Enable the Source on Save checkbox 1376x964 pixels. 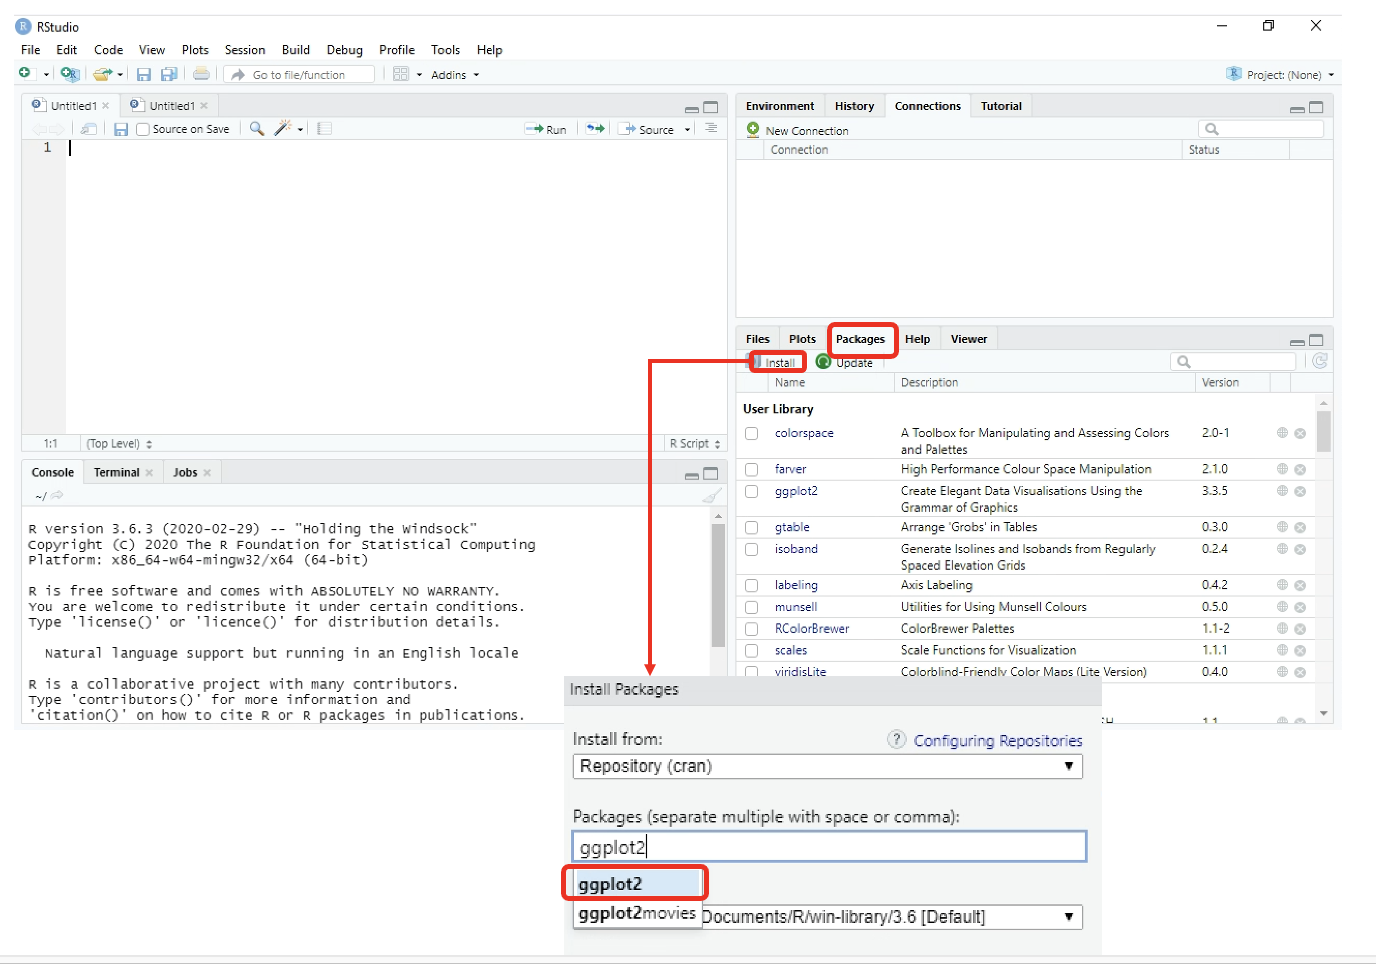point(143,129)
